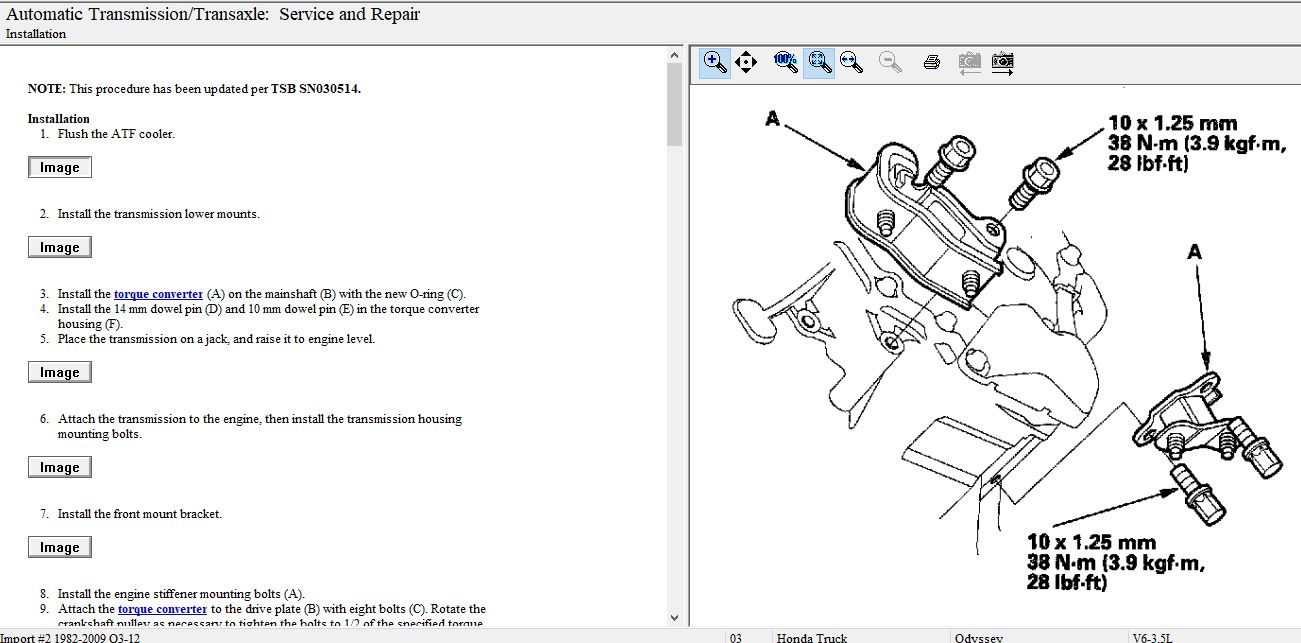The width and height of the screenshot is (1301, 643).
Task: Go to next image camera icon
Action: [x=1002, y=62]
